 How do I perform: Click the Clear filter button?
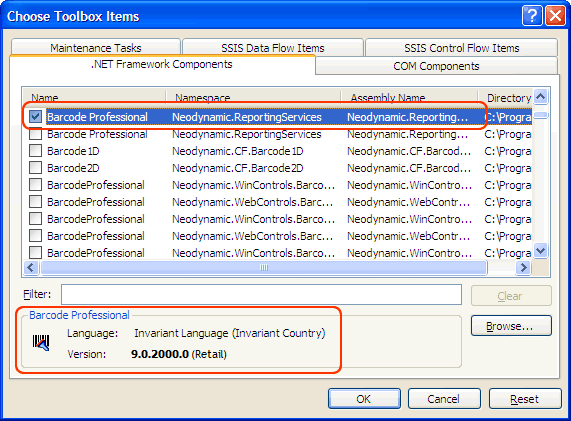point(511,296)
